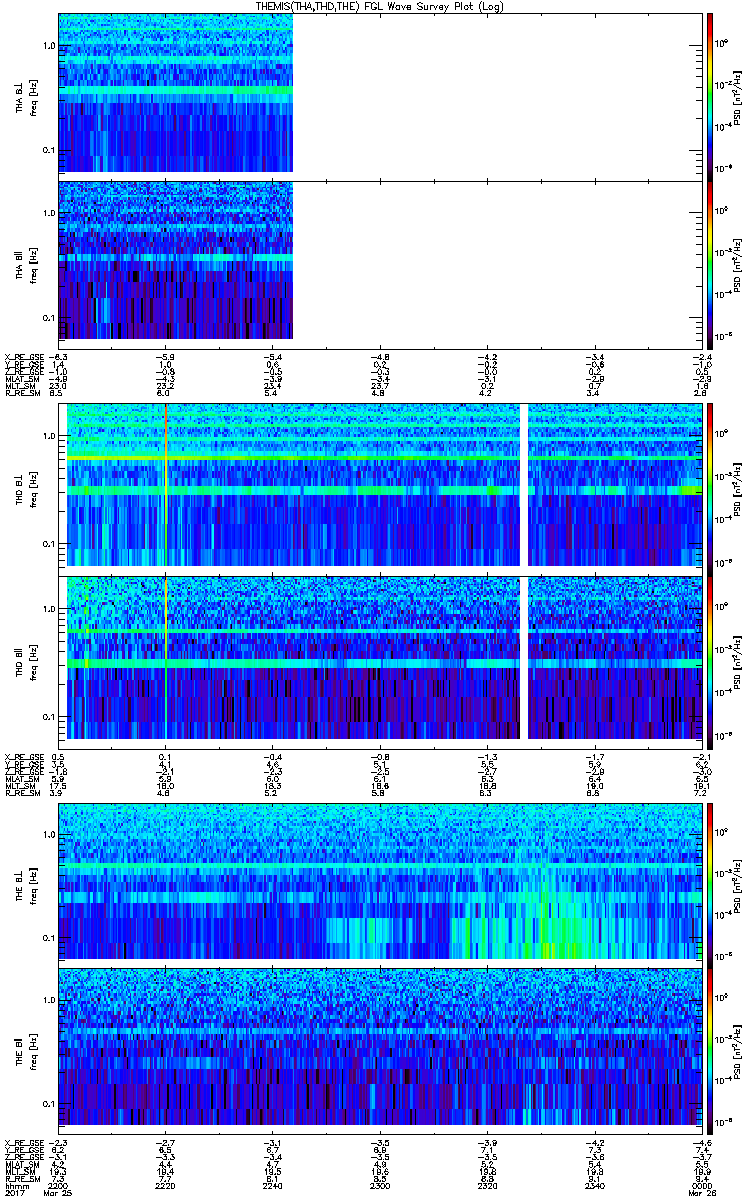The width and height of the screenshot is (750, 1200).
Task: Click the red vertical spike in THD BL panel
Action: (x=166, y=486)
